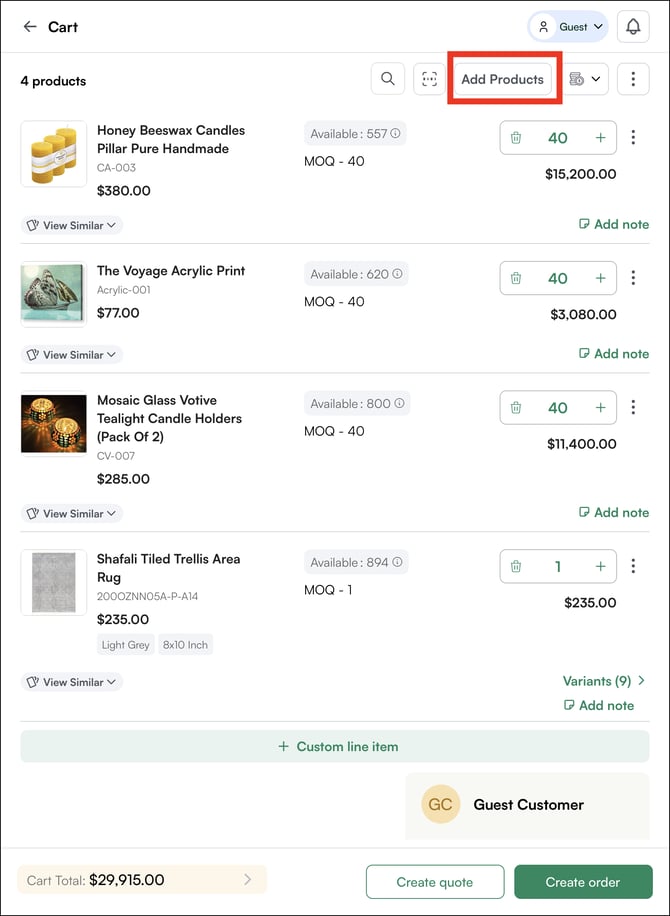Click the back arrow next to Cart
Viewport: 670px width, 916px height.
[x=30, y=27]
